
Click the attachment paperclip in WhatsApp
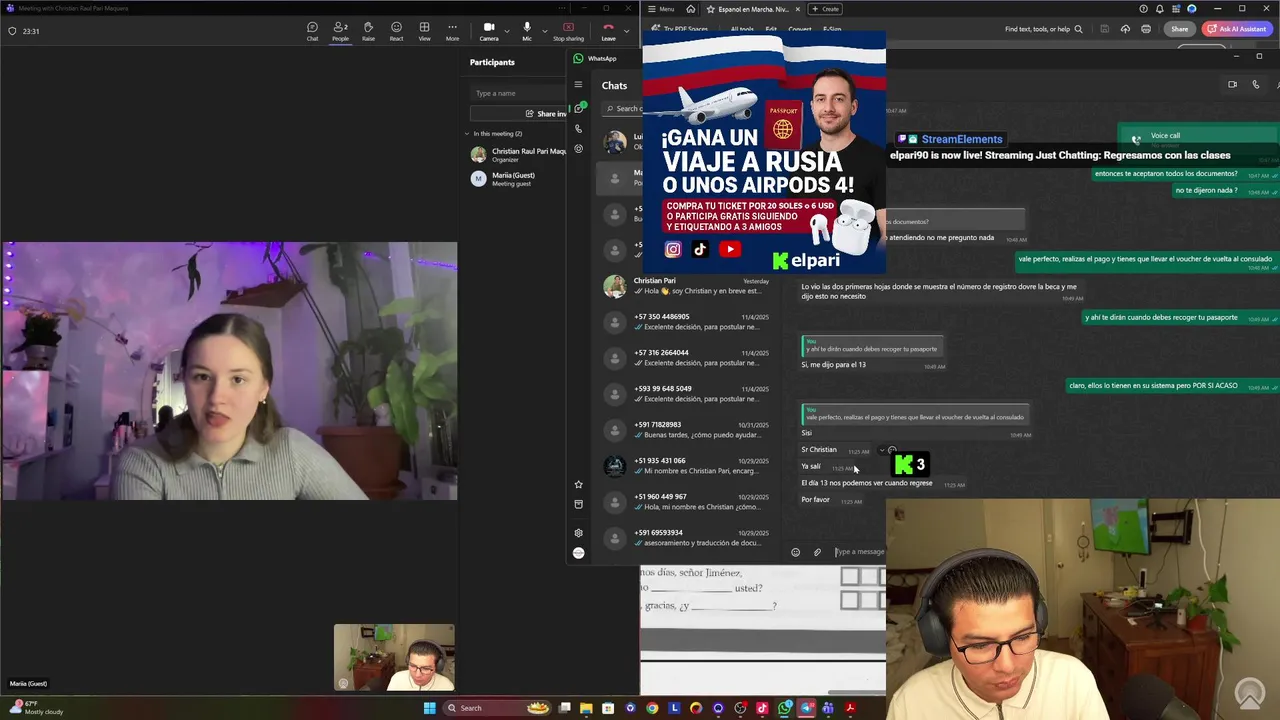click(817, 552)
